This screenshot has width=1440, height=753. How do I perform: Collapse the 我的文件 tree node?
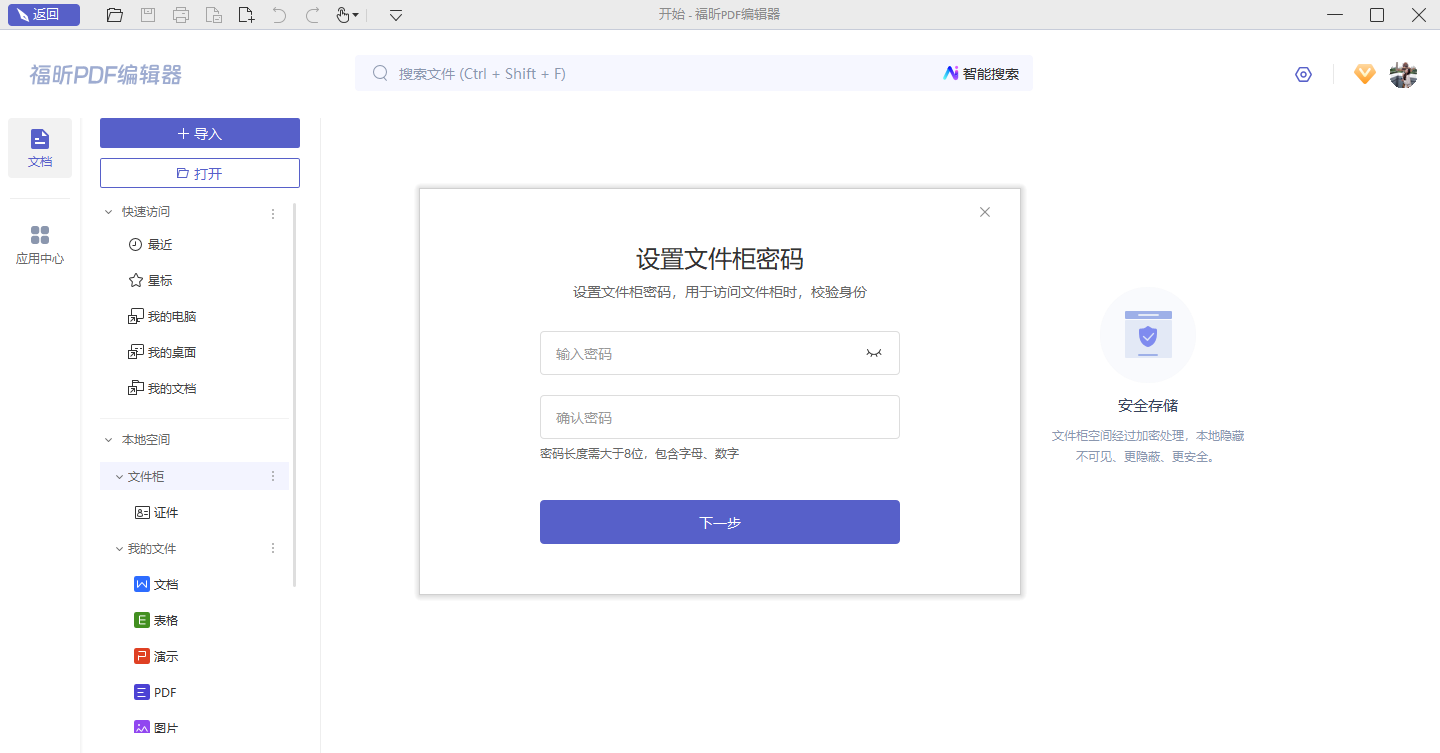[x=119, y=548]
